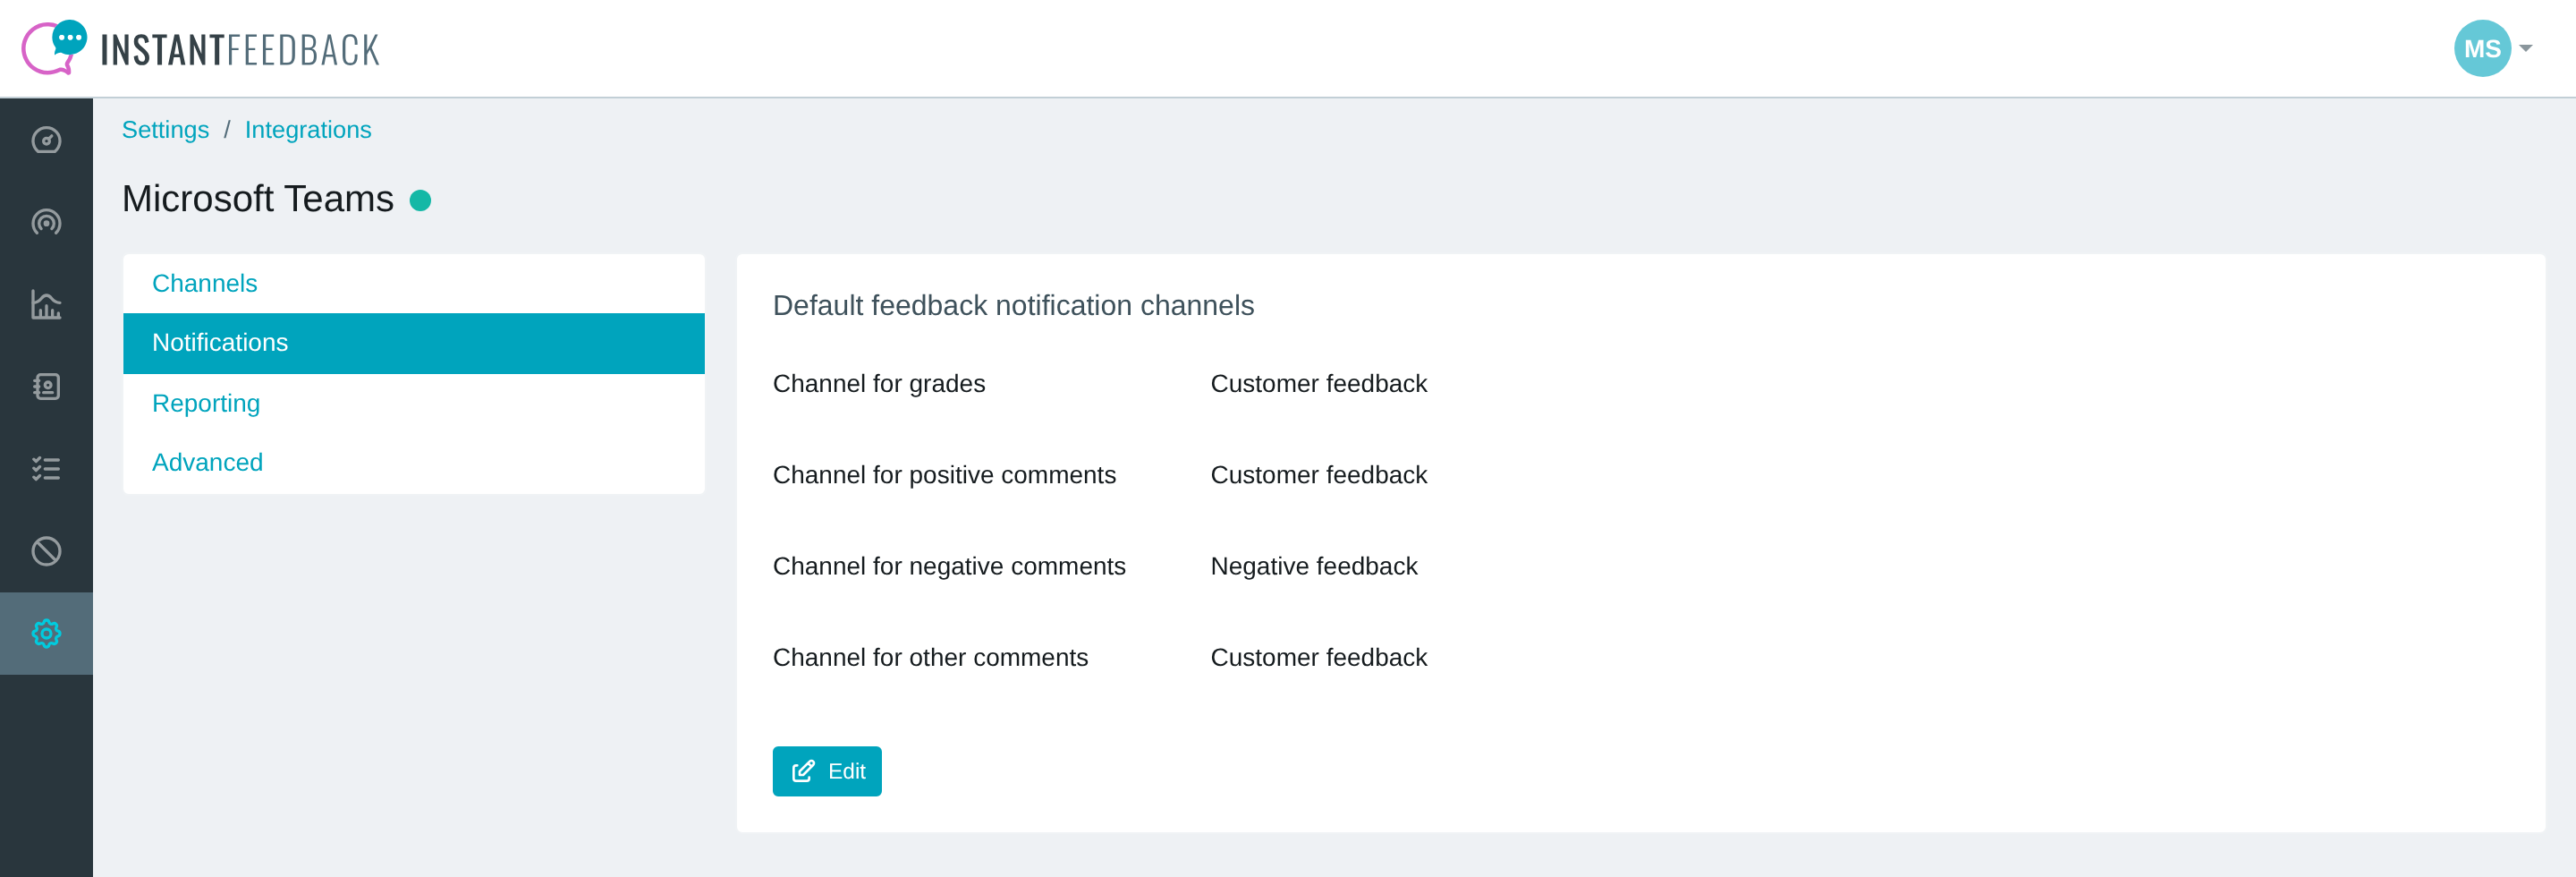Click 'Customer feedback' value for grades

coord(1319,384)
